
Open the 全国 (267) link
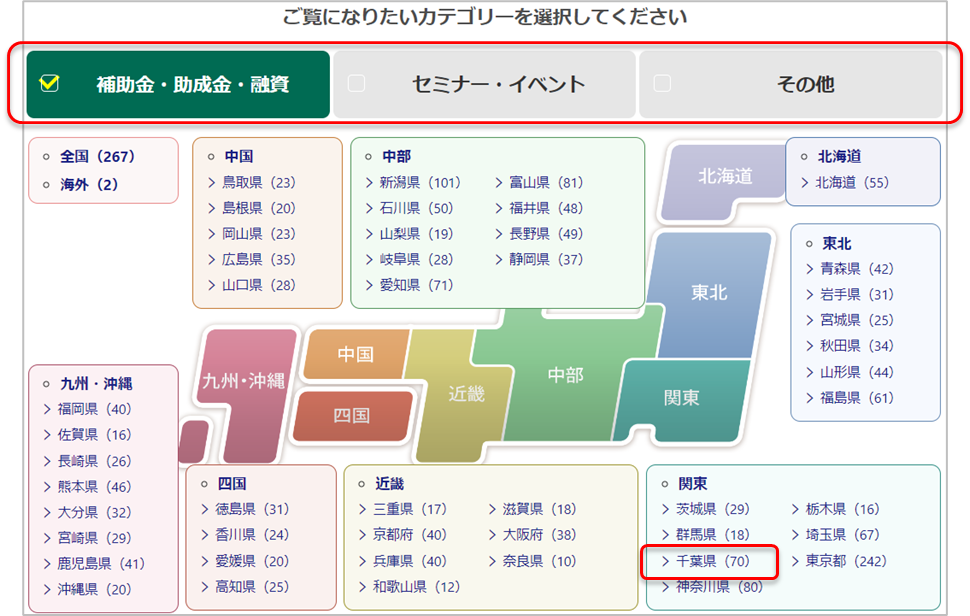97,156
